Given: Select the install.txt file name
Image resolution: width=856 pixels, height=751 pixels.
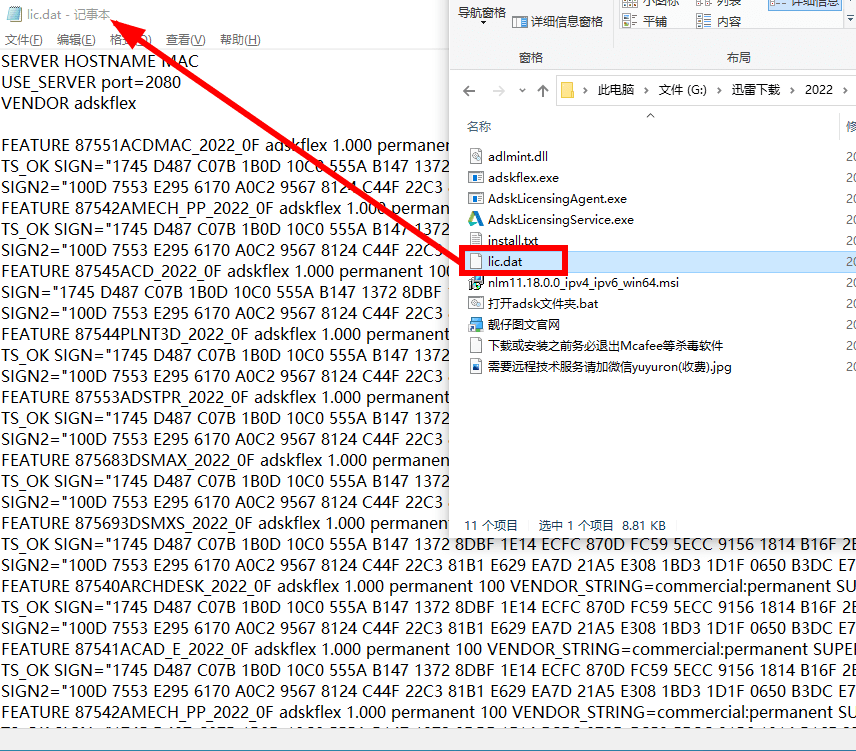Looking at the screenshot, I should pyautogui.click(x=513, y=241).
